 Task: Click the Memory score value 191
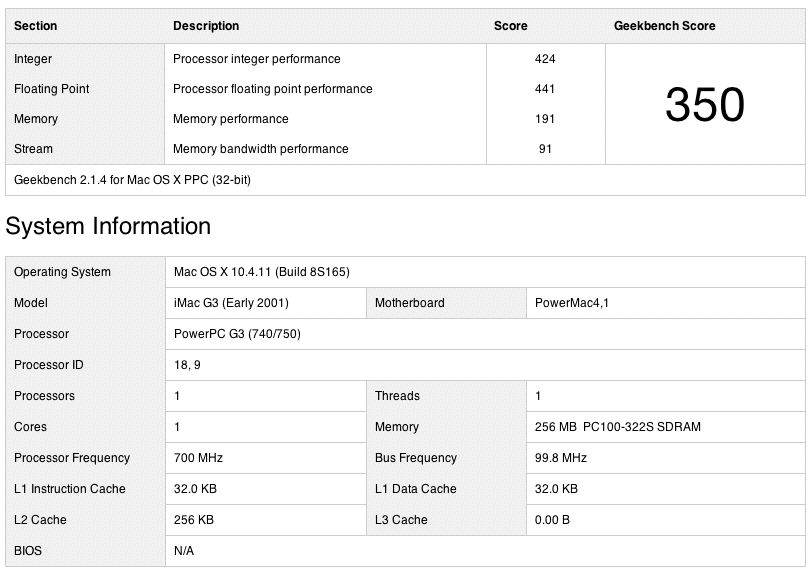(545, 119)
